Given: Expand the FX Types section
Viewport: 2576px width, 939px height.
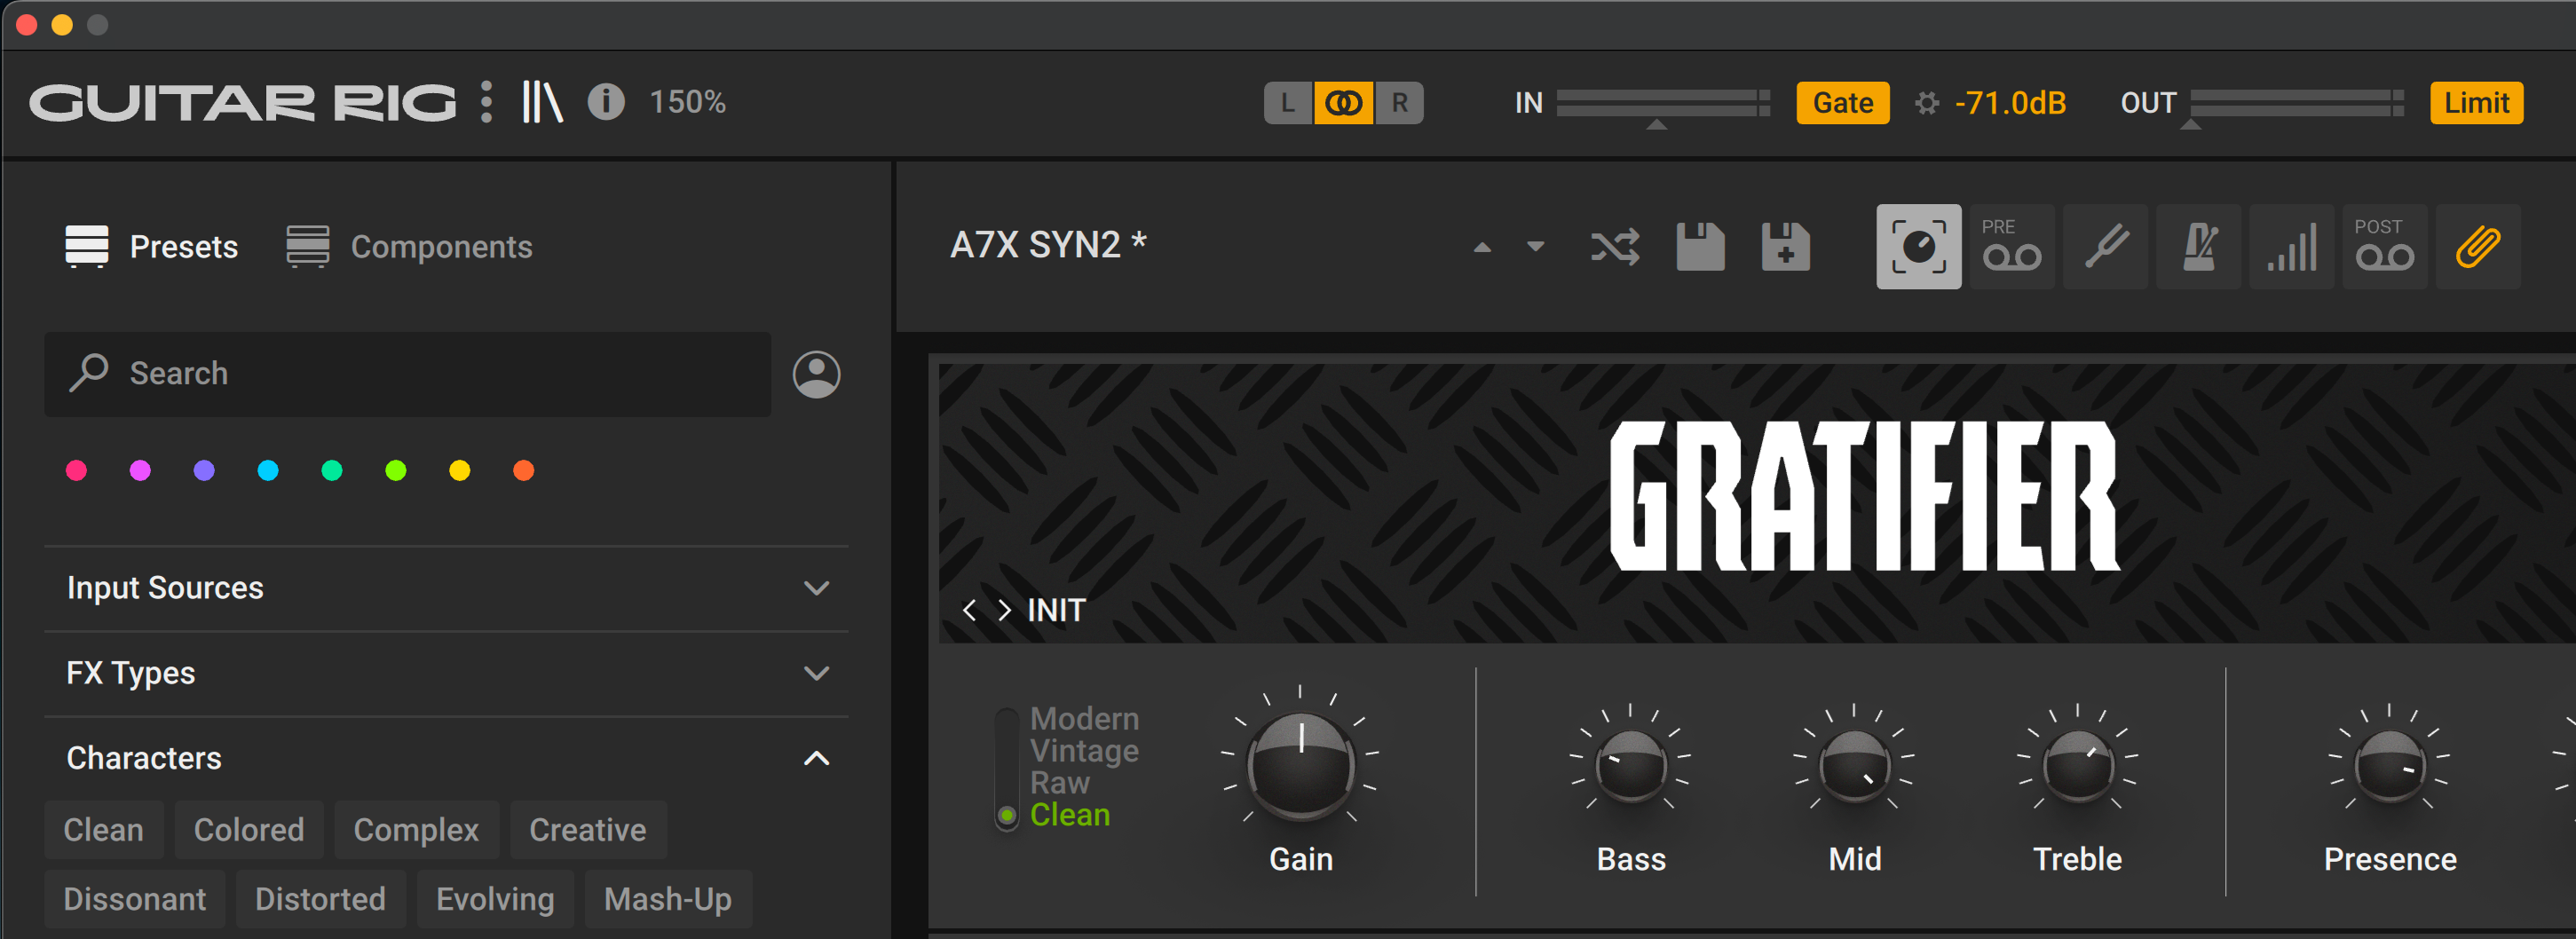Looking at the screenshot, I should pos(446,673).
